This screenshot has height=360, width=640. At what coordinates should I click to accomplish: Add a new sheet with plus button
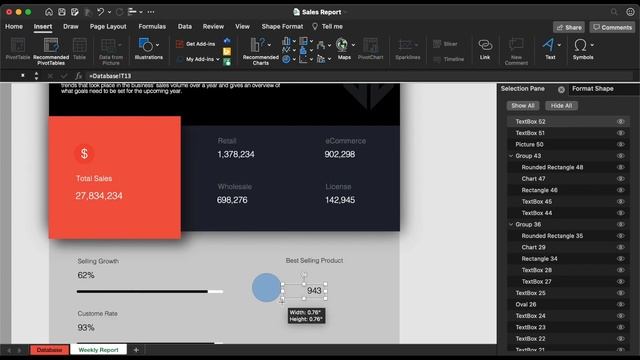click(136, 350)
